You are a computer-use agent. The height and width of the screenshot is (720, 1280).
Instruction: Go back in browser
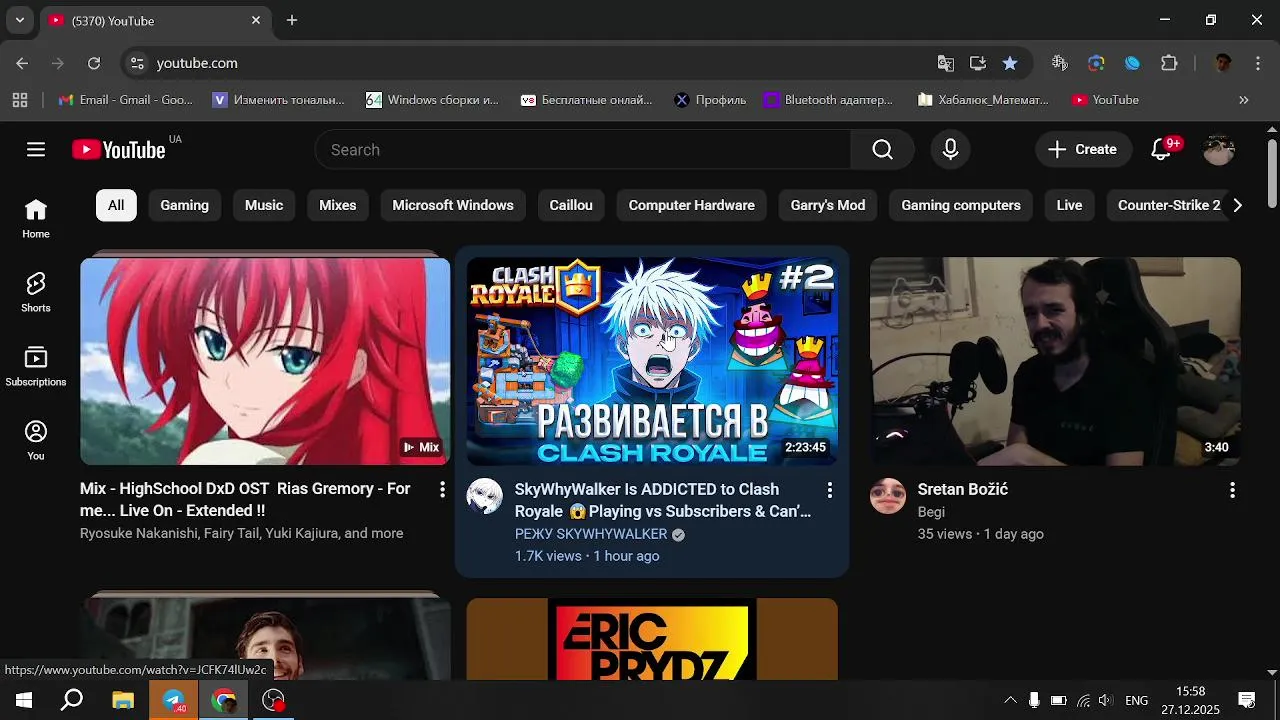pyautogui.click(x=22, y=63)
